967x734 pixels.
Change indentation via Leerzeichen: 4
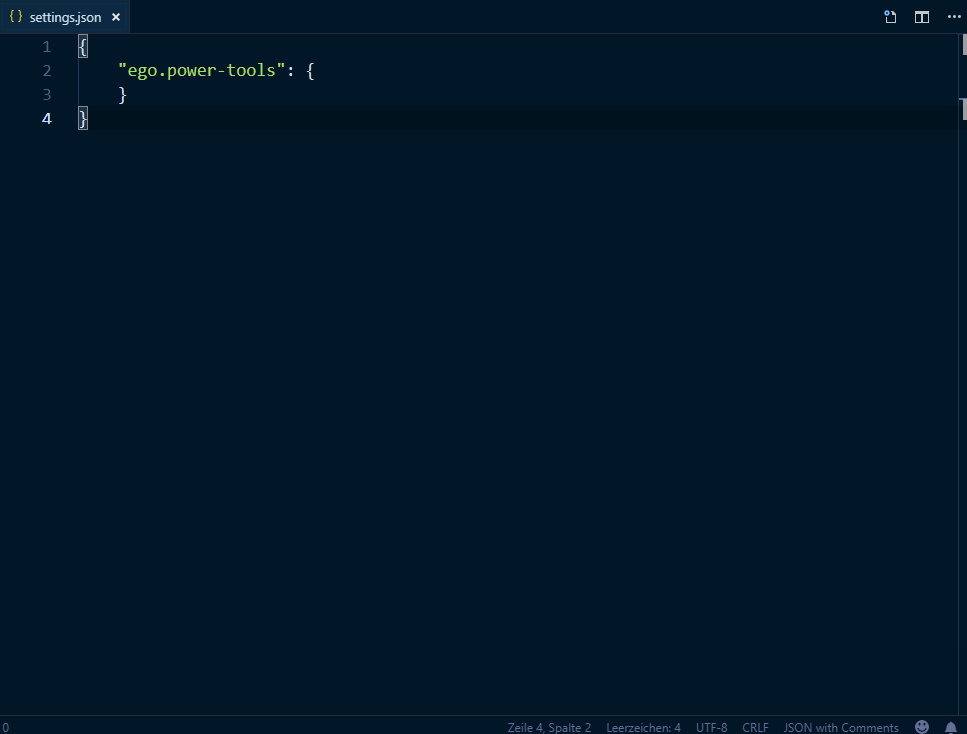643,727
